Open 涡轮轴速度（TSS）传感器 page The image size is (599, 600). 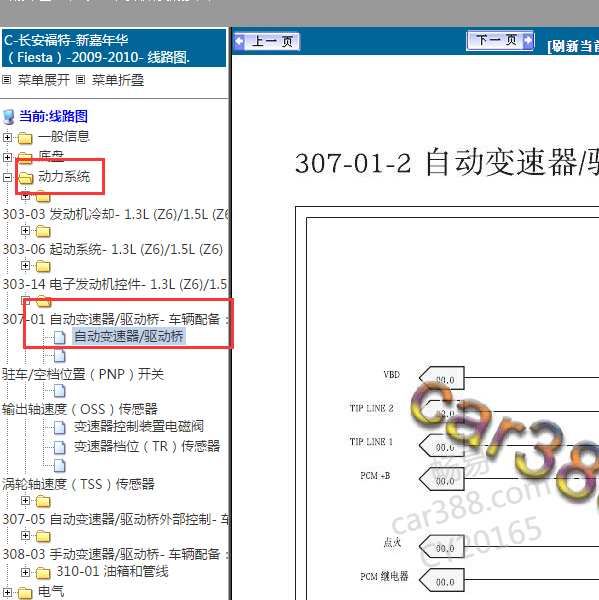click(78, 484)
